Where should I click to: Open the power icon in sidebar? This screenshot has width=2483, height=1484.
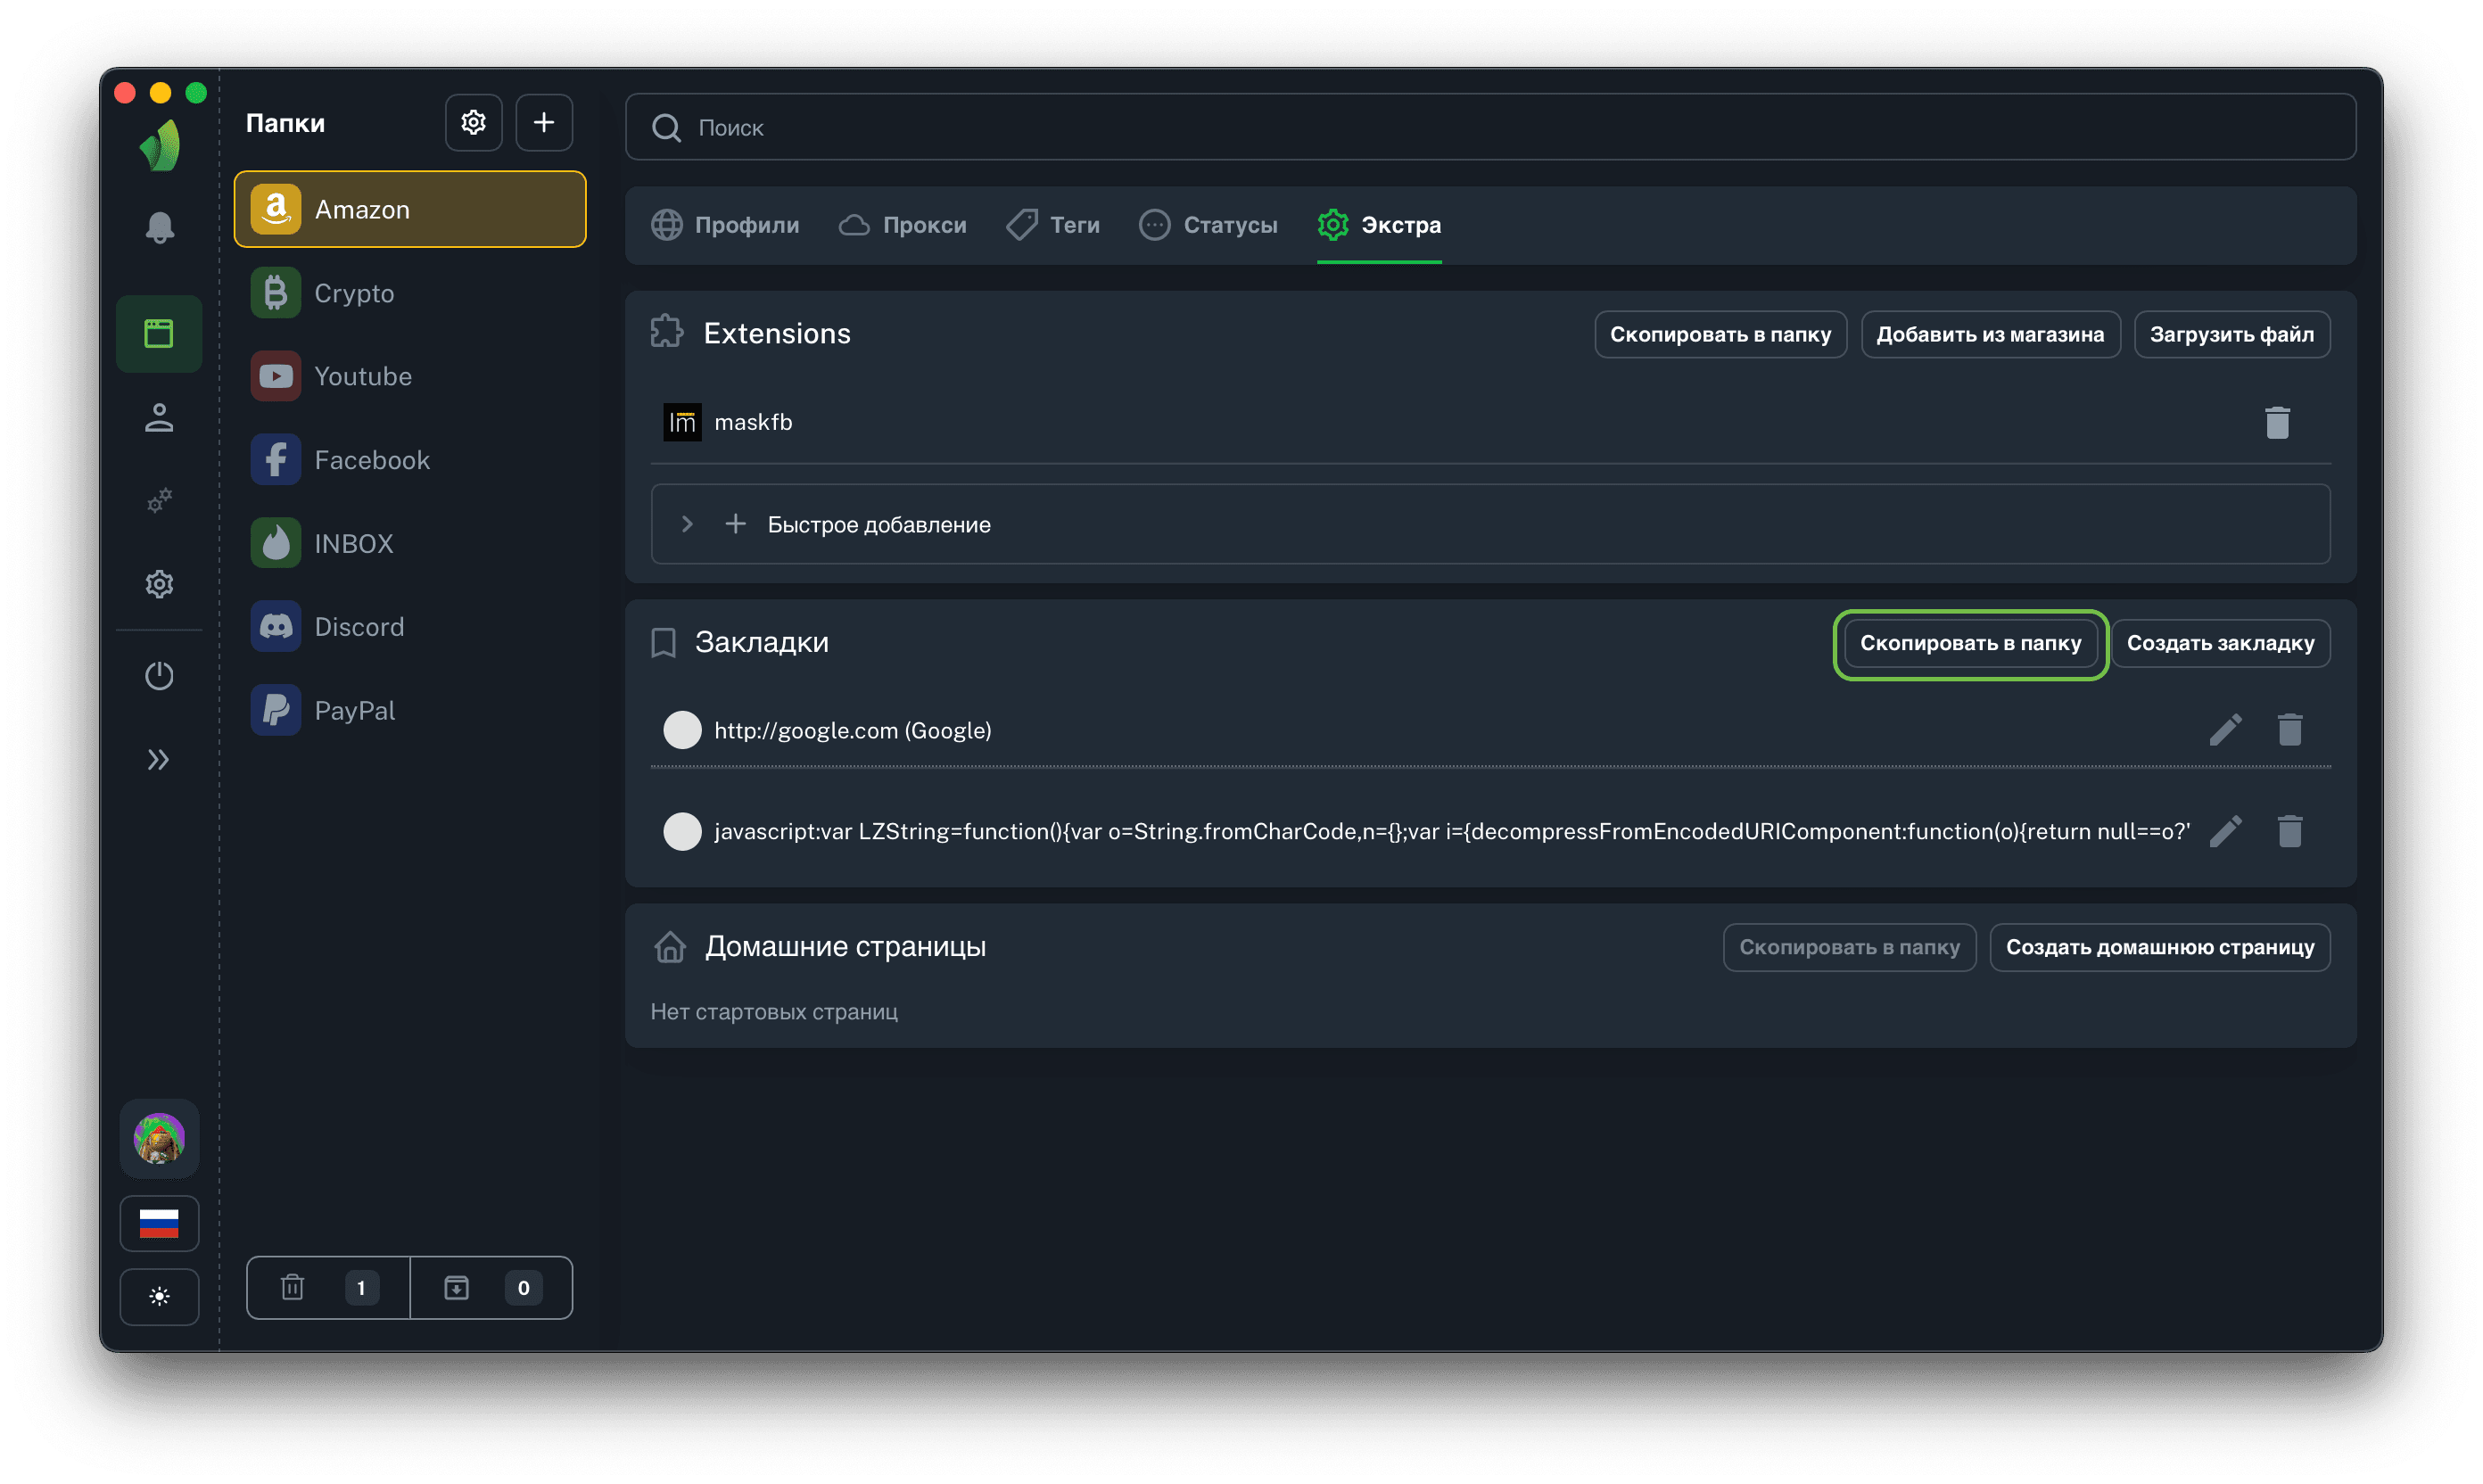pyautogui.click(x=159, y=676)
